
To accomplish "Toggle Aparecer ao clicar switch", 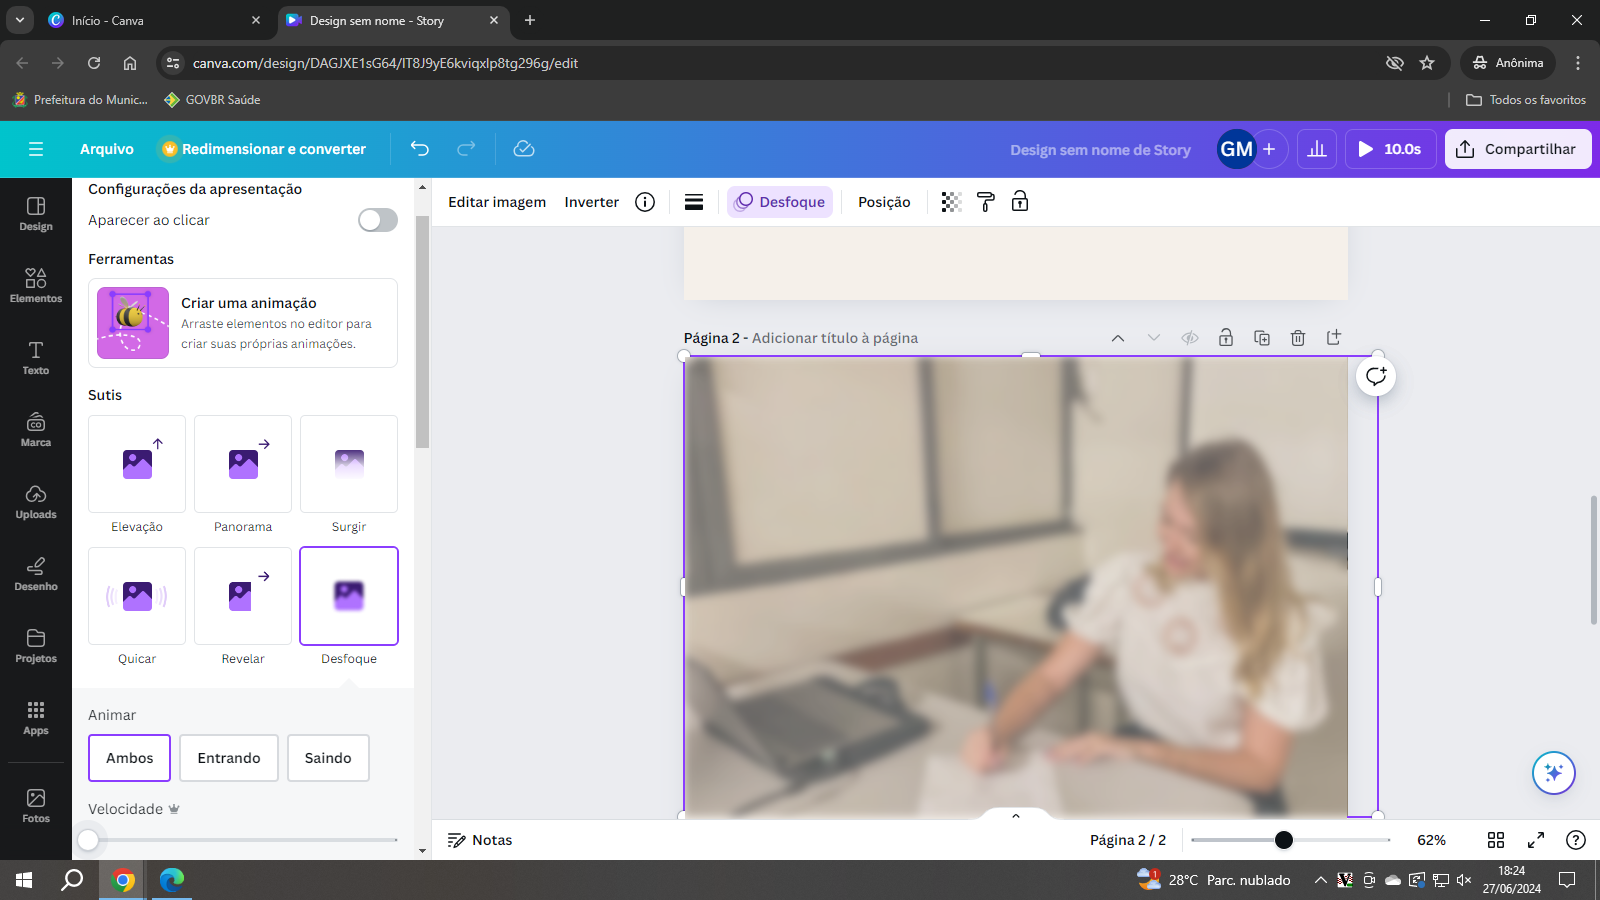I will 378,220.
